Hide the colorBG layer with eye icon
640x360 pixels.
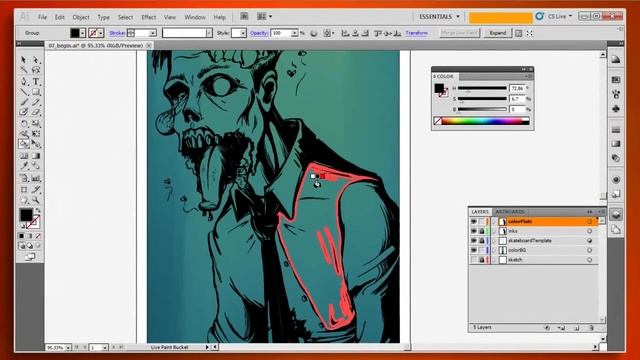point(473,250)
